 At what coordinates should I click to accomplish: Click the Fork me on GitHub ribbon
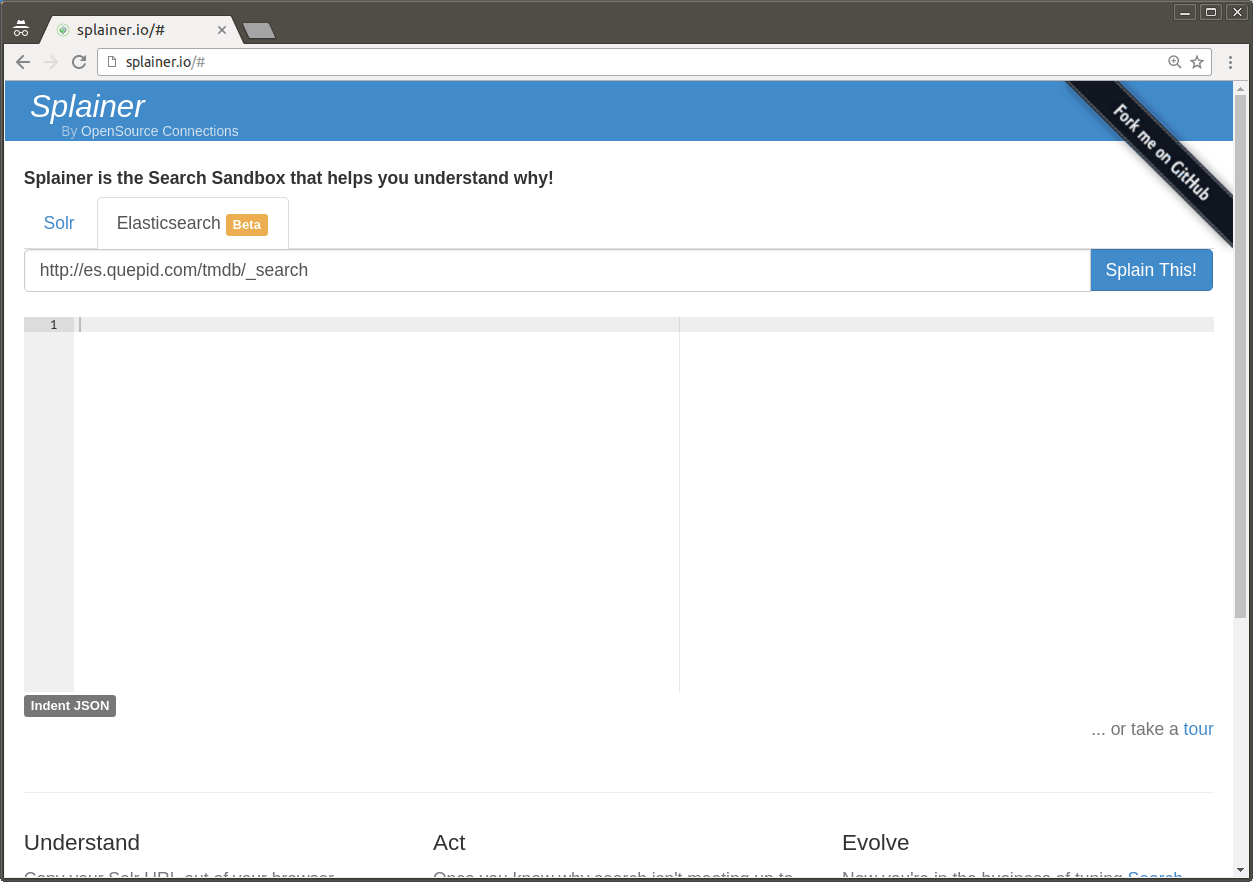point(1160,154)
